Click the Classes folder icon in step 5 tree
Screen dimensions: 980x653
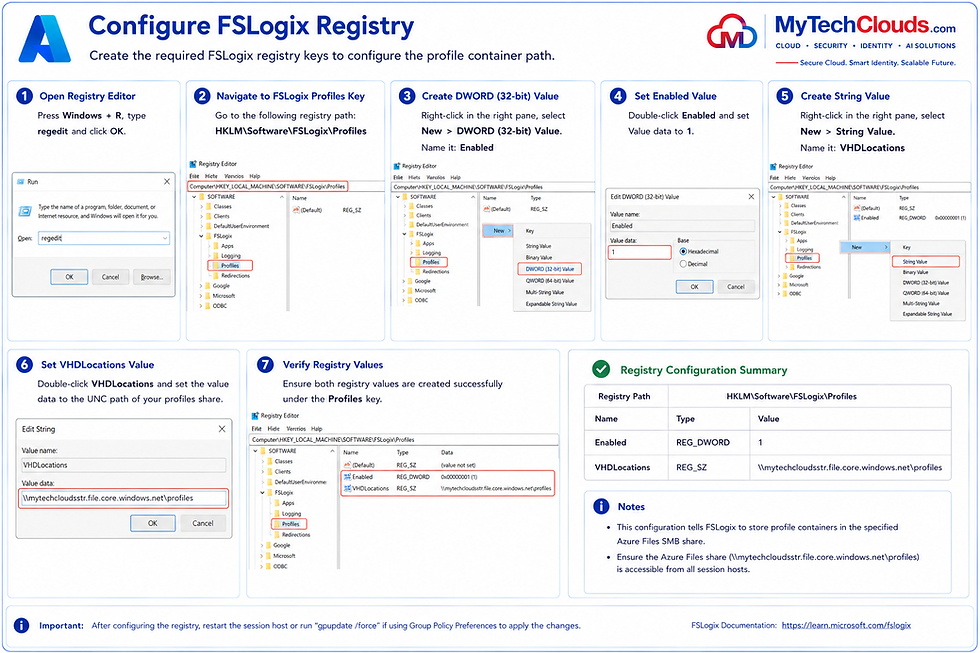[x=787, y=205]
